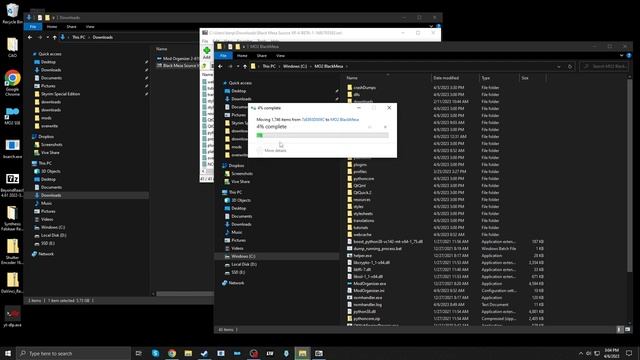The width and height of the screenshot is (640, 360).
Task: Open address bar history dropdown in MO2 BlackMesa window
Action: pos(559,67)
